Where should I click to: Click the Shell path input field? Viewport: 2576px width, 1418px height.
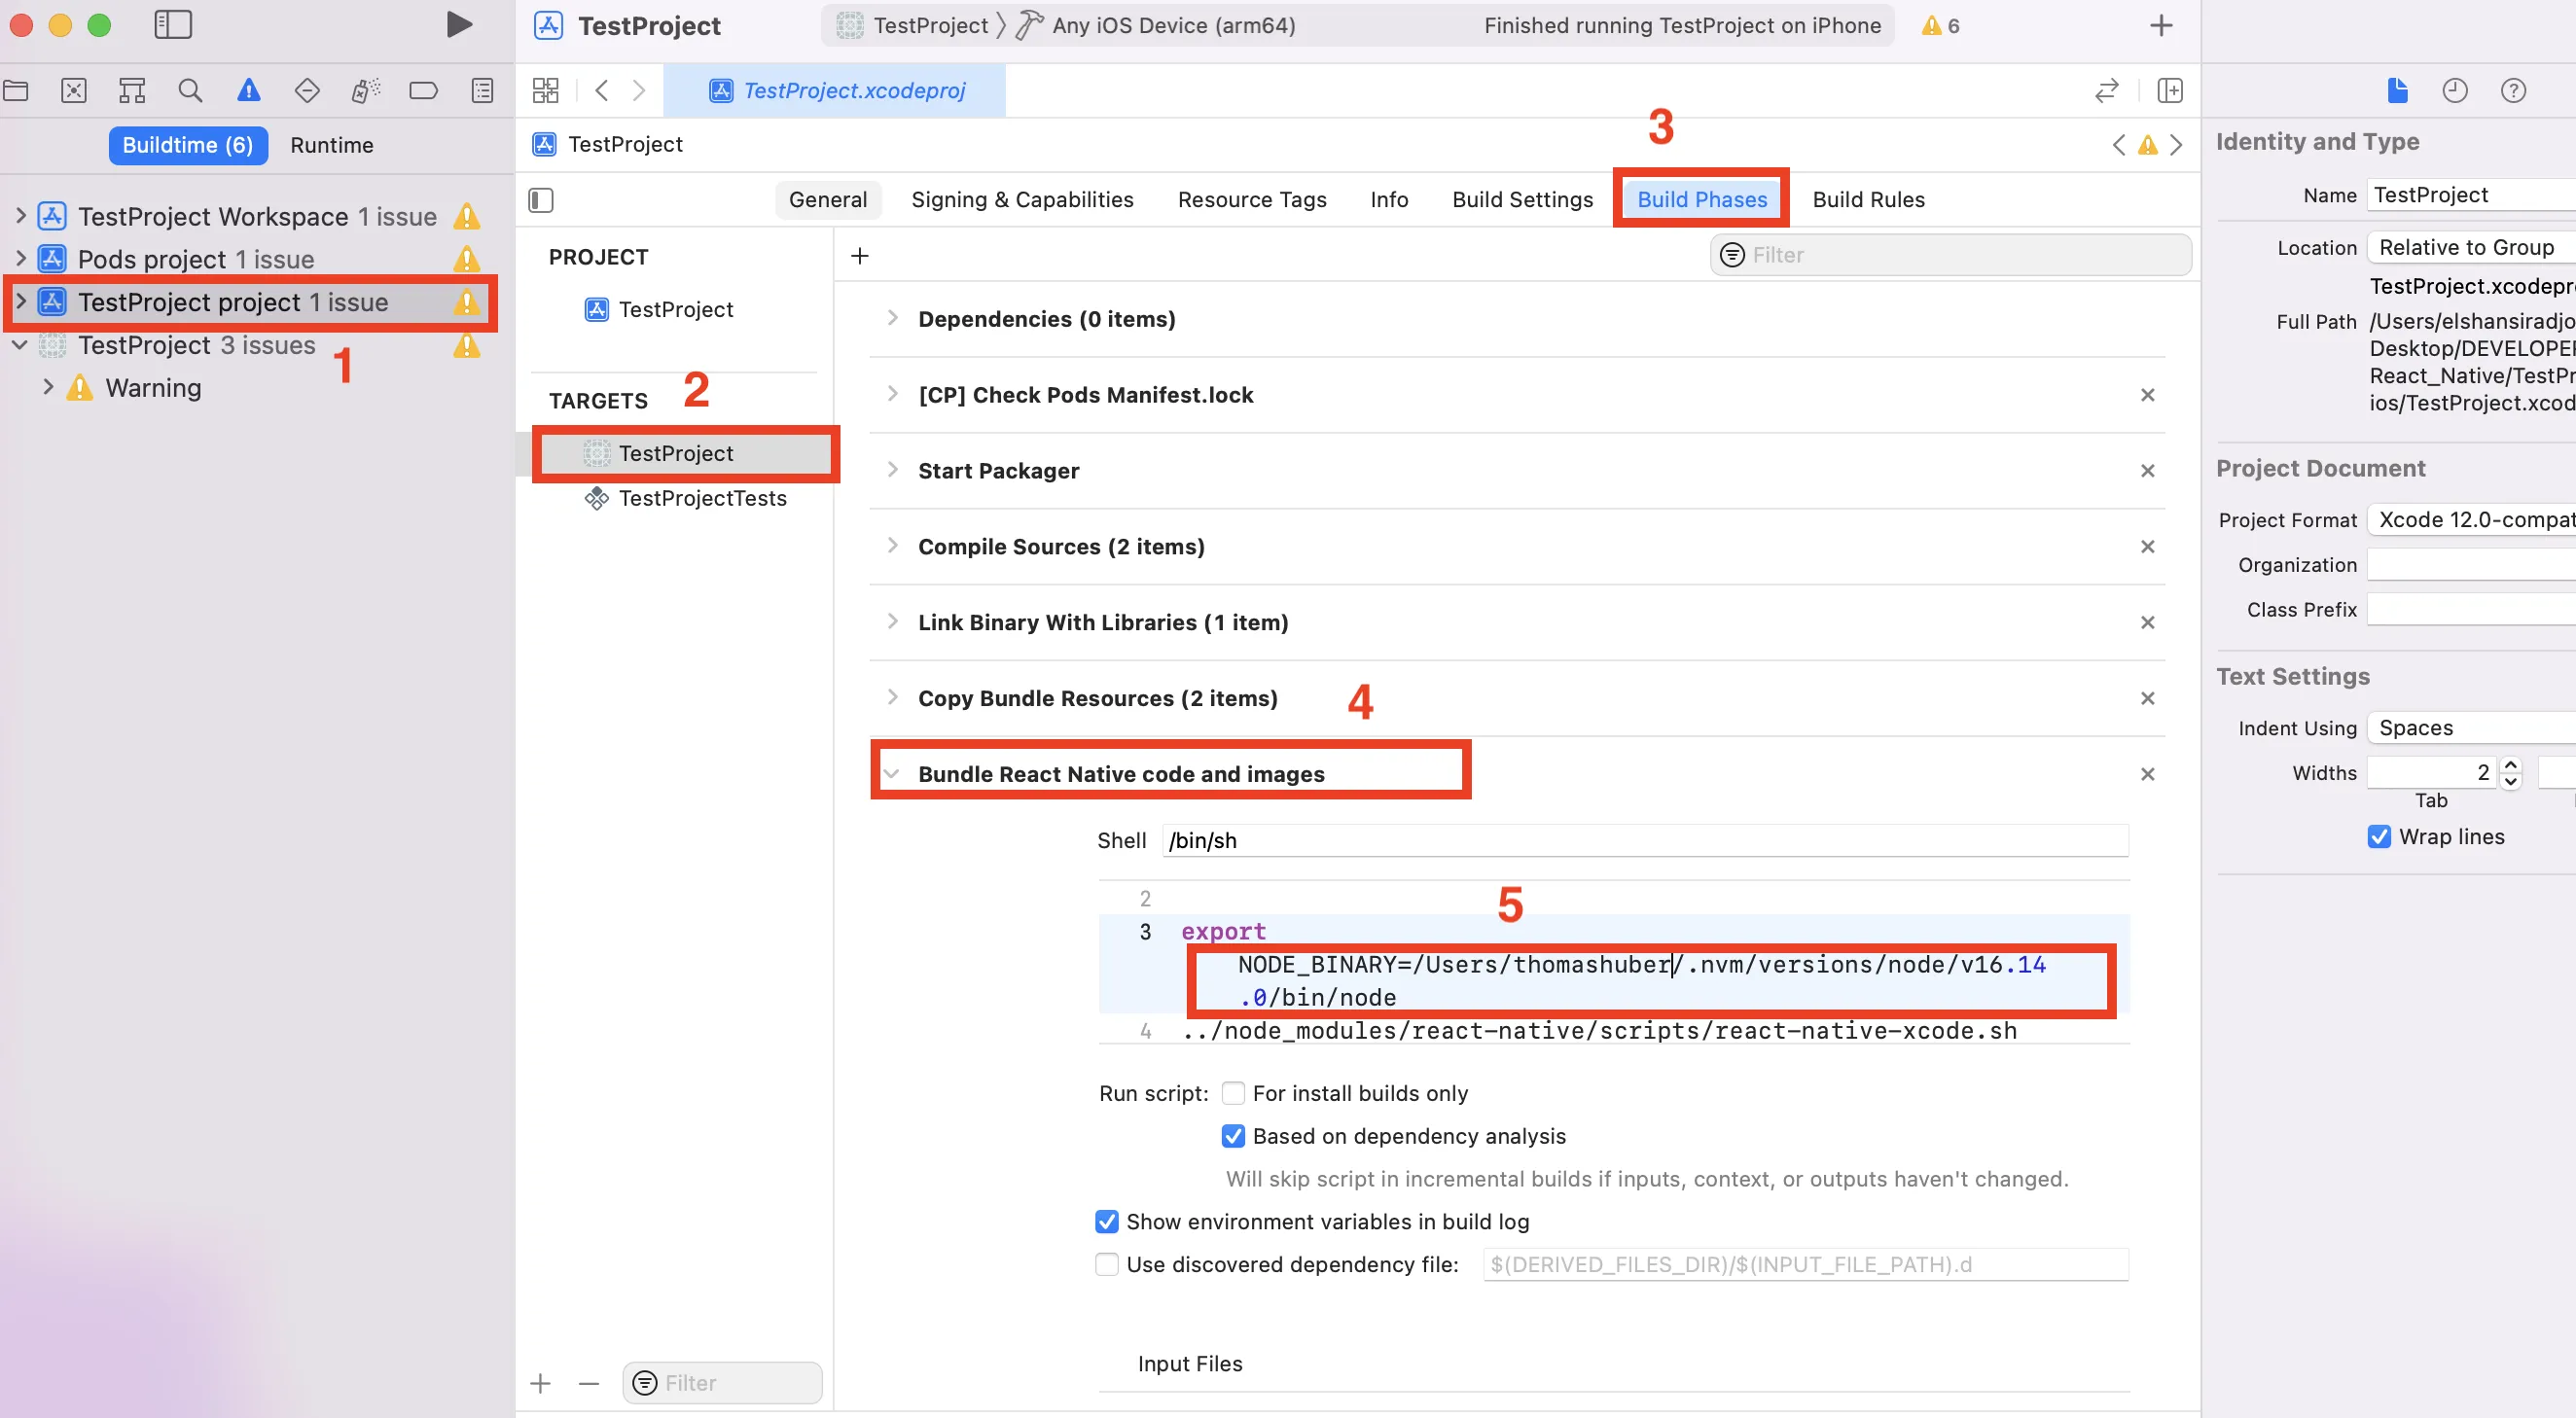tap(1645, 840)
